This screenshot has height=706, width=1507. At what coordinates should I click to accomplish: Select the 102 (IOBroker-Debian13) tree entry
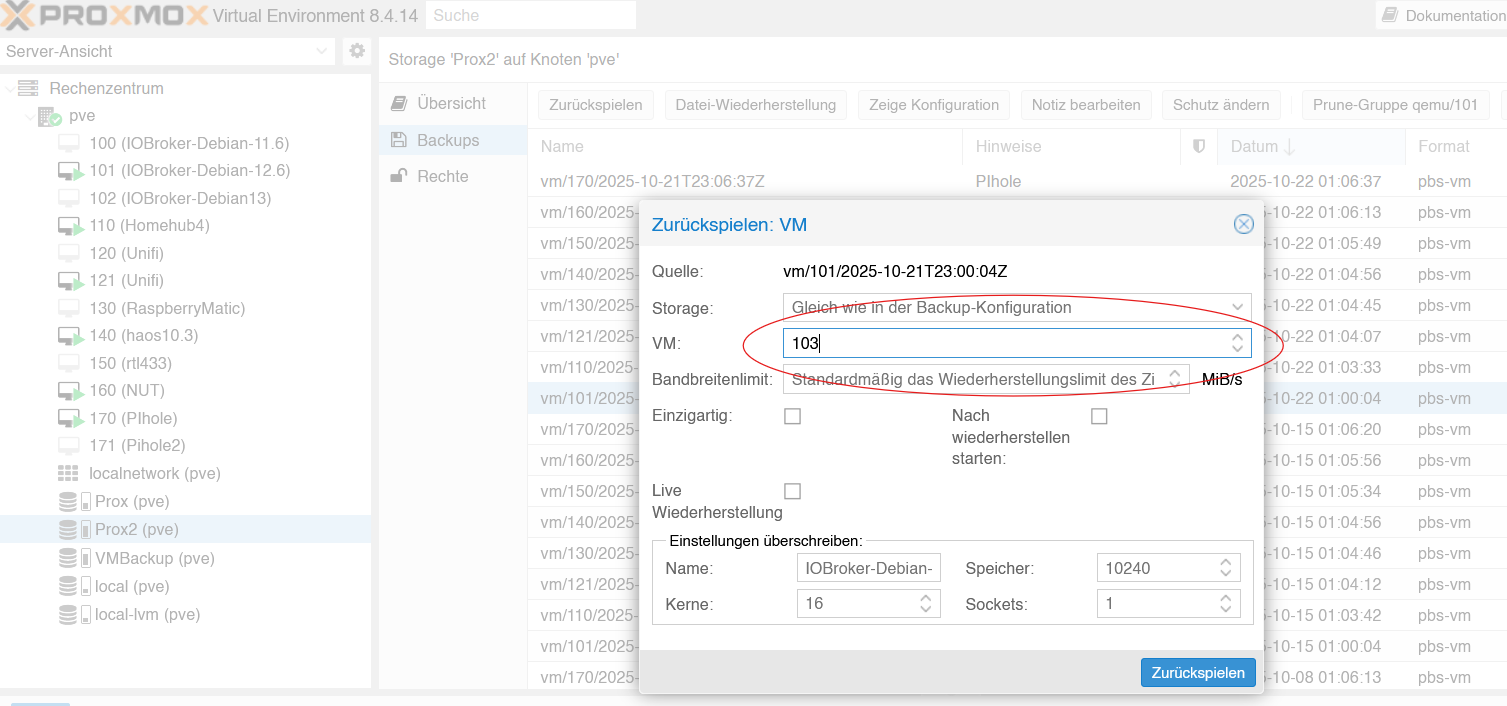180,198
